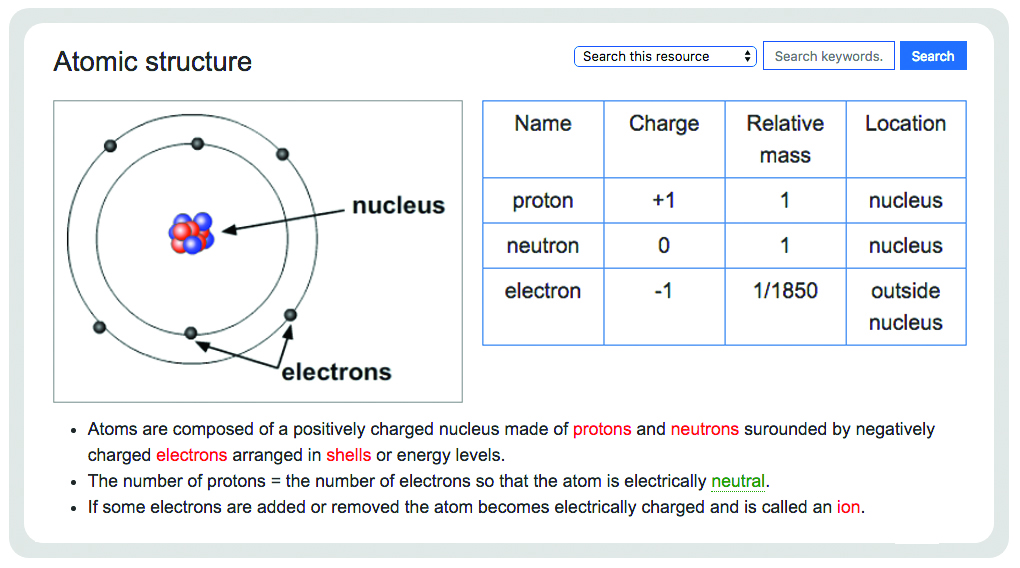This screenshot has width=1020, height=568.
Task: Open the shells link
Action: [x=348, y=455]
